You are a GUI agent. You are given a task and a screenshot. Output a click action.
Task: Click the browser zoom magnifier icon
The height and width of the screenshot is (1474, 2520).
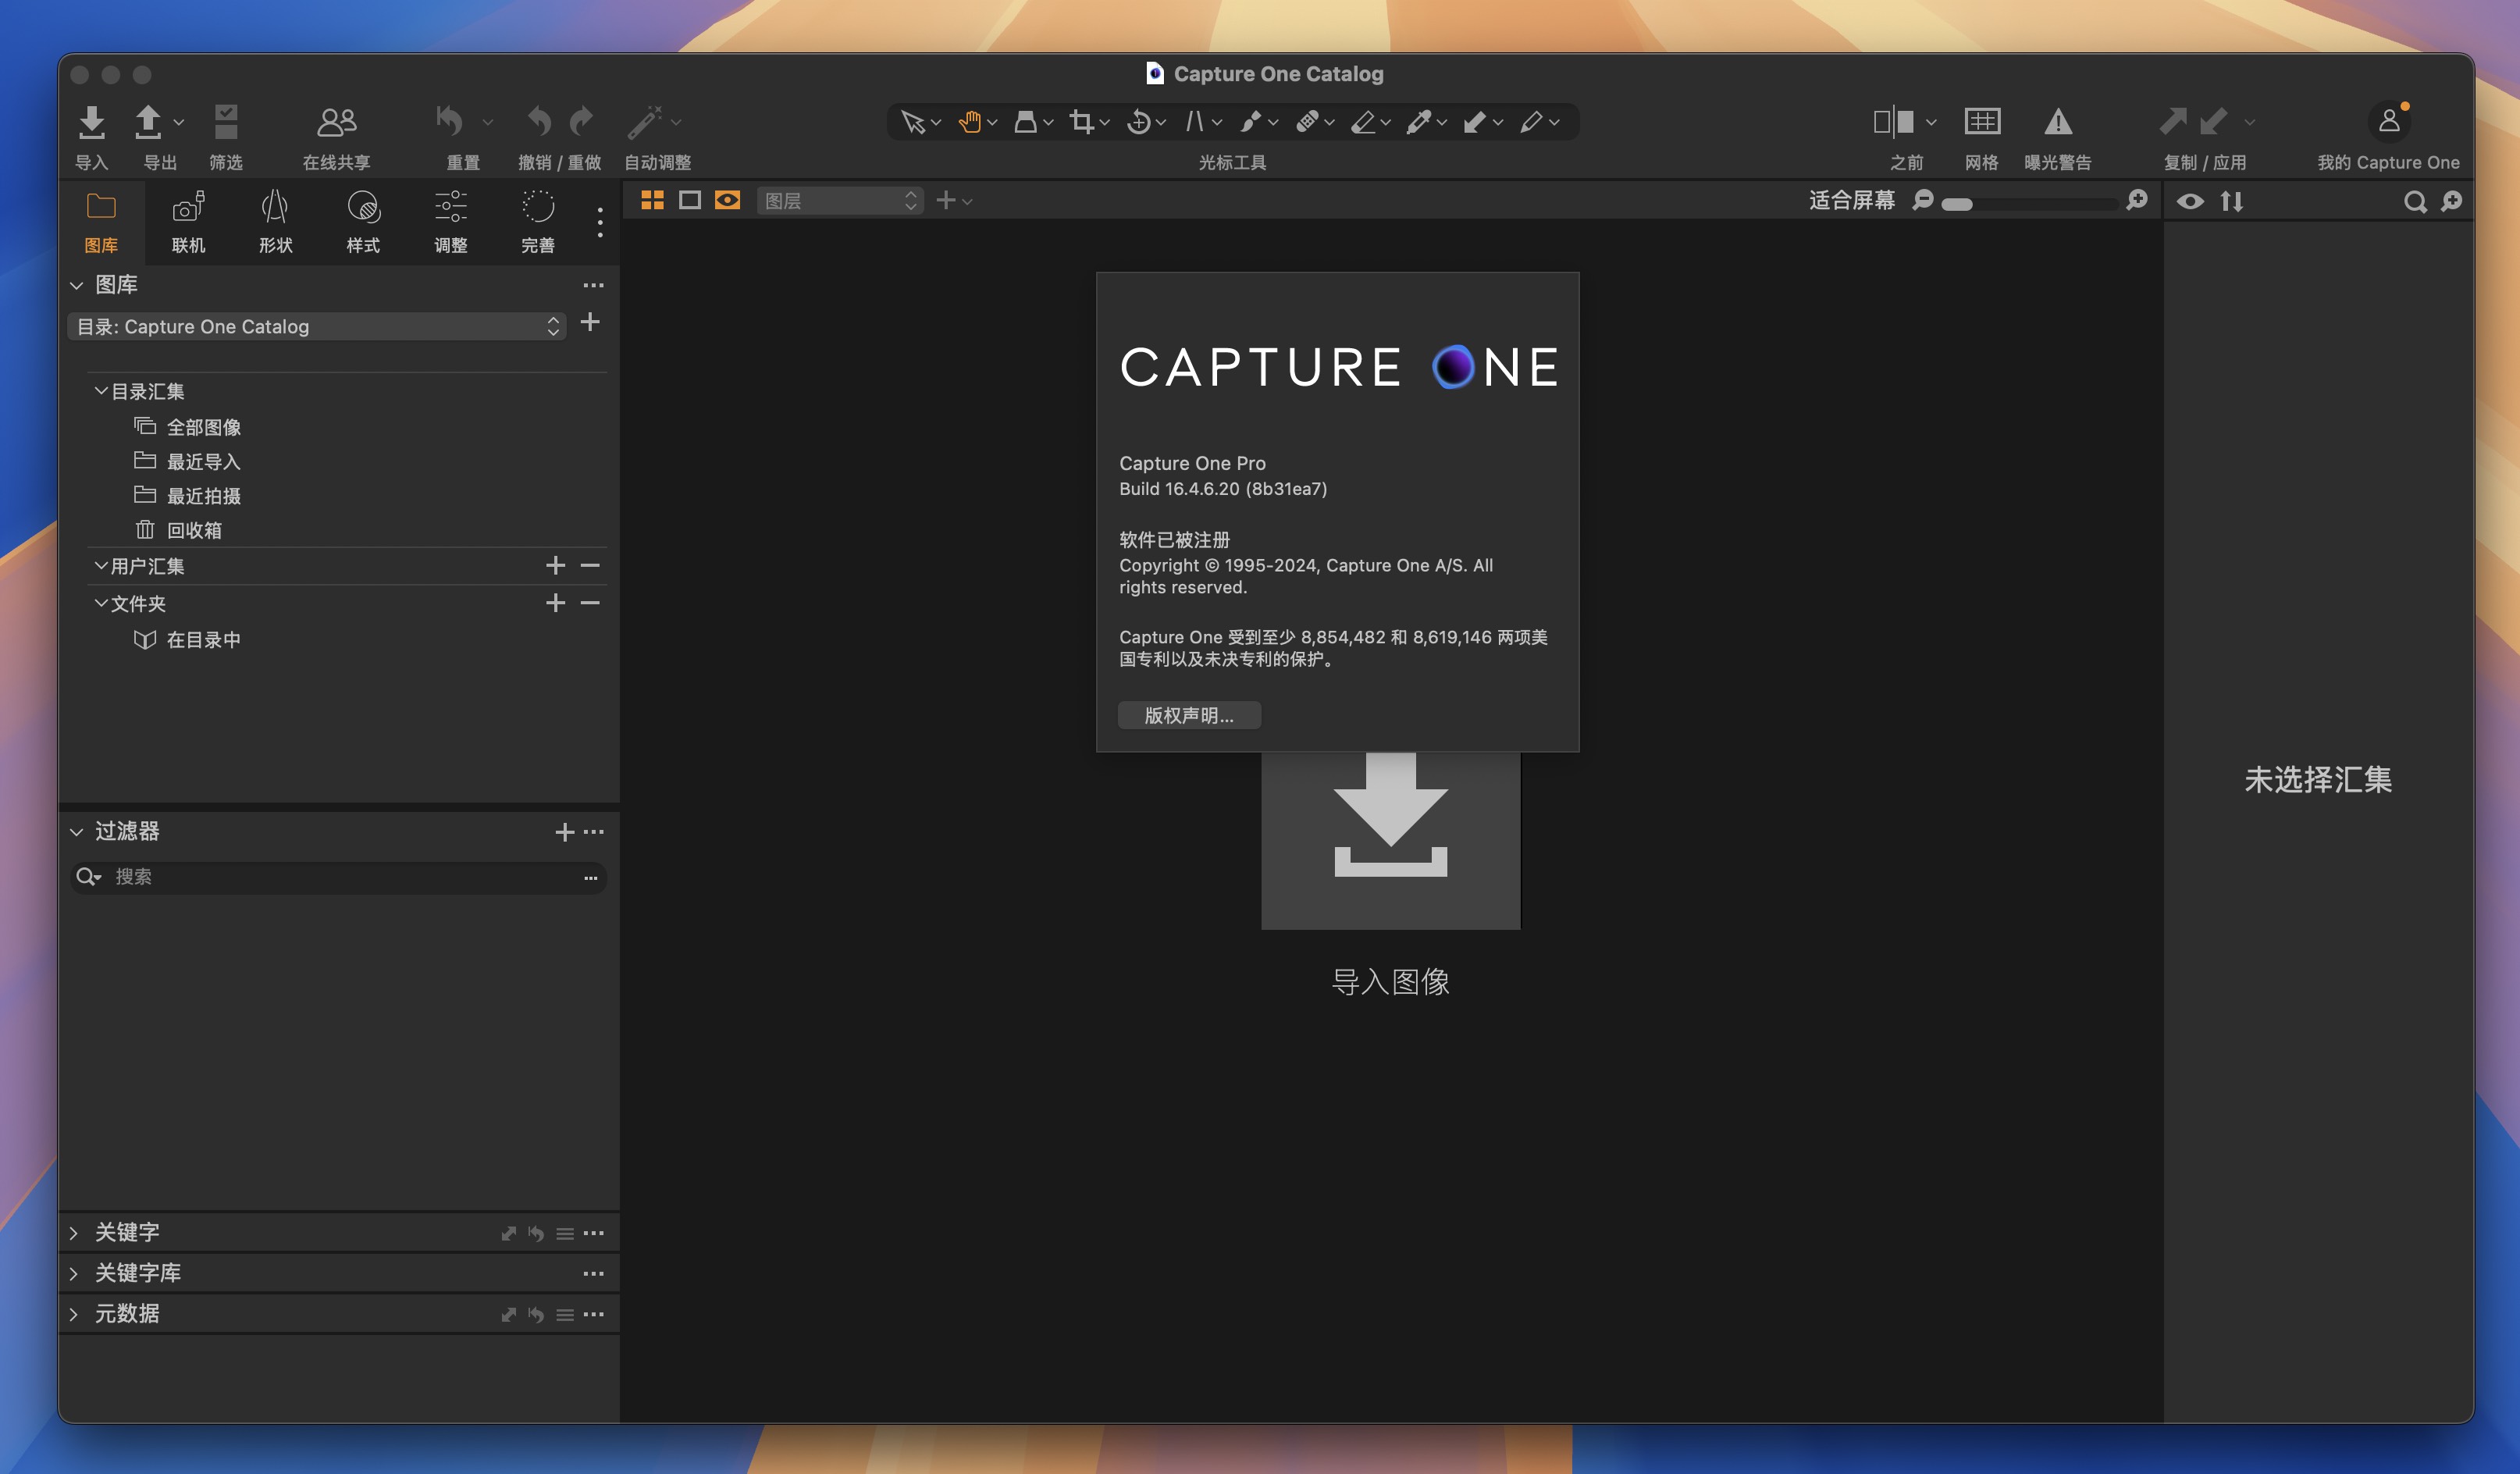[x=2451, y=202]
